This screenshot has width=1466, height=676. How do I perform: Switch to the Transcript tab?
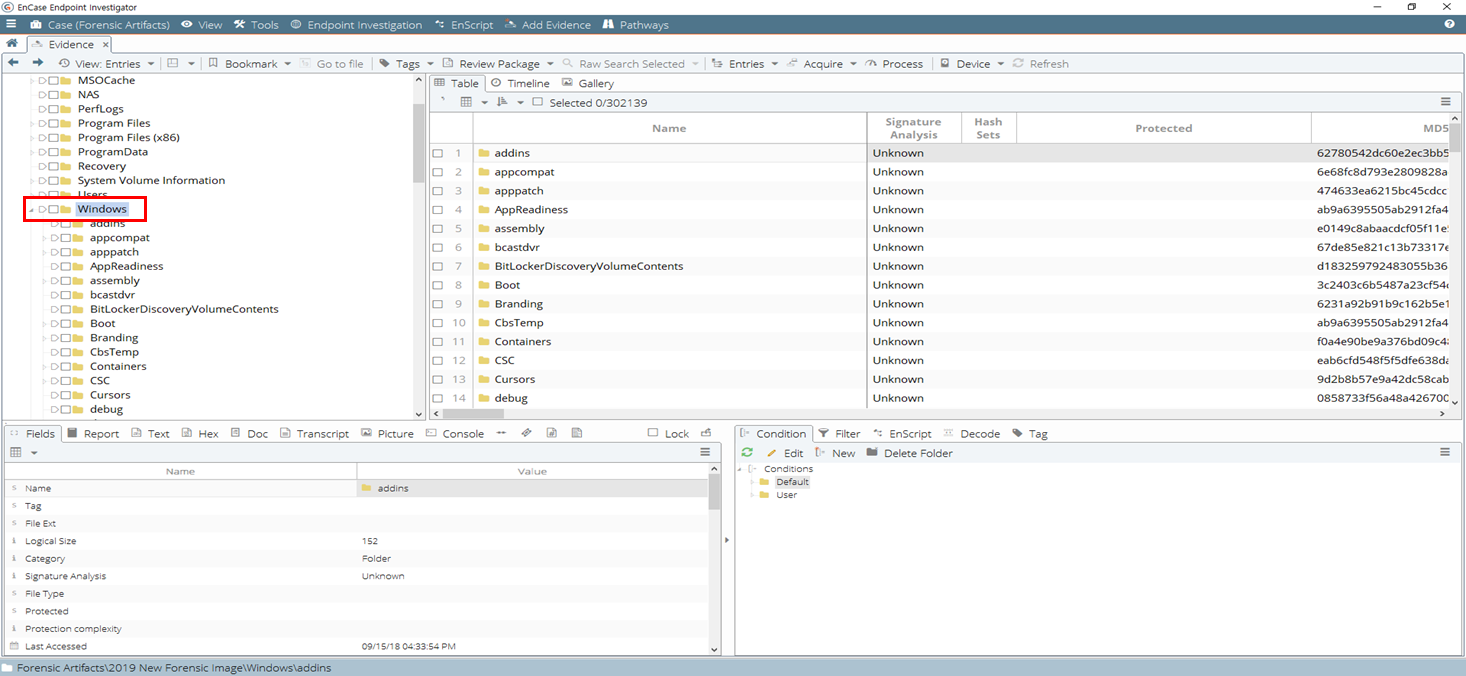(x=314, y=433)
